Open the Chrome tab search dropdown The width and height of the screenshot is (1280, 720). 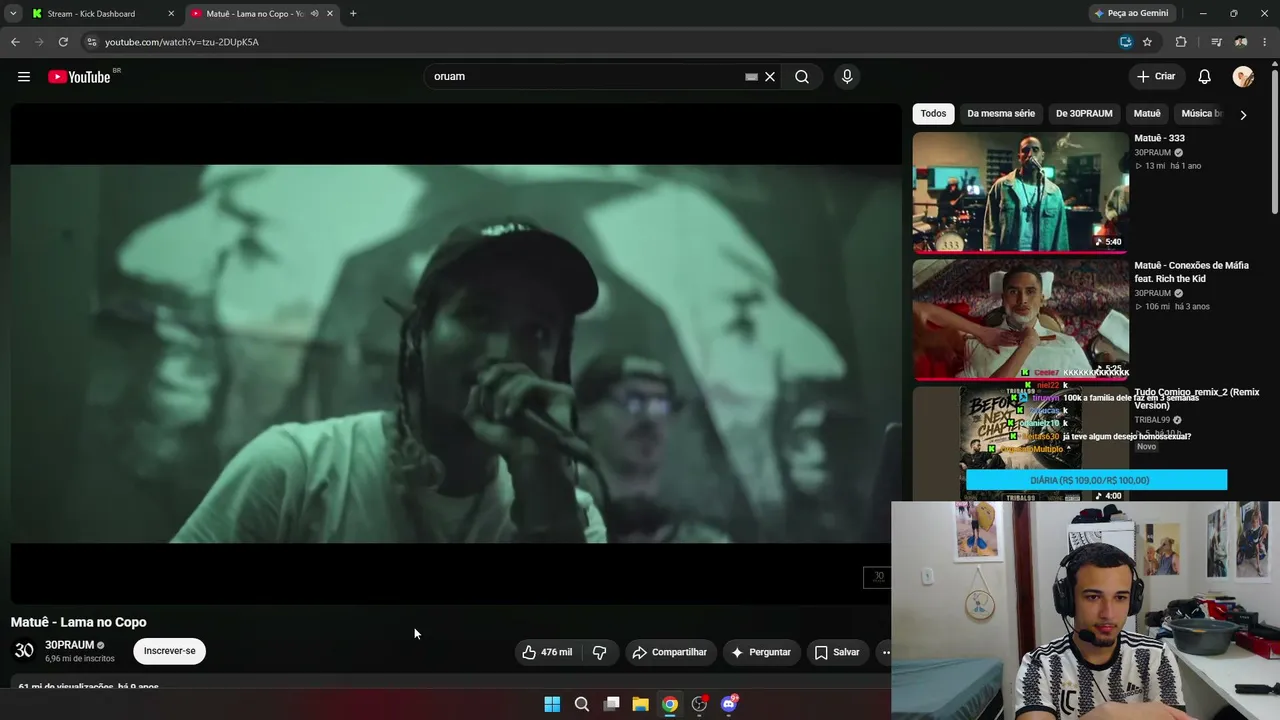tap(13, 14)
